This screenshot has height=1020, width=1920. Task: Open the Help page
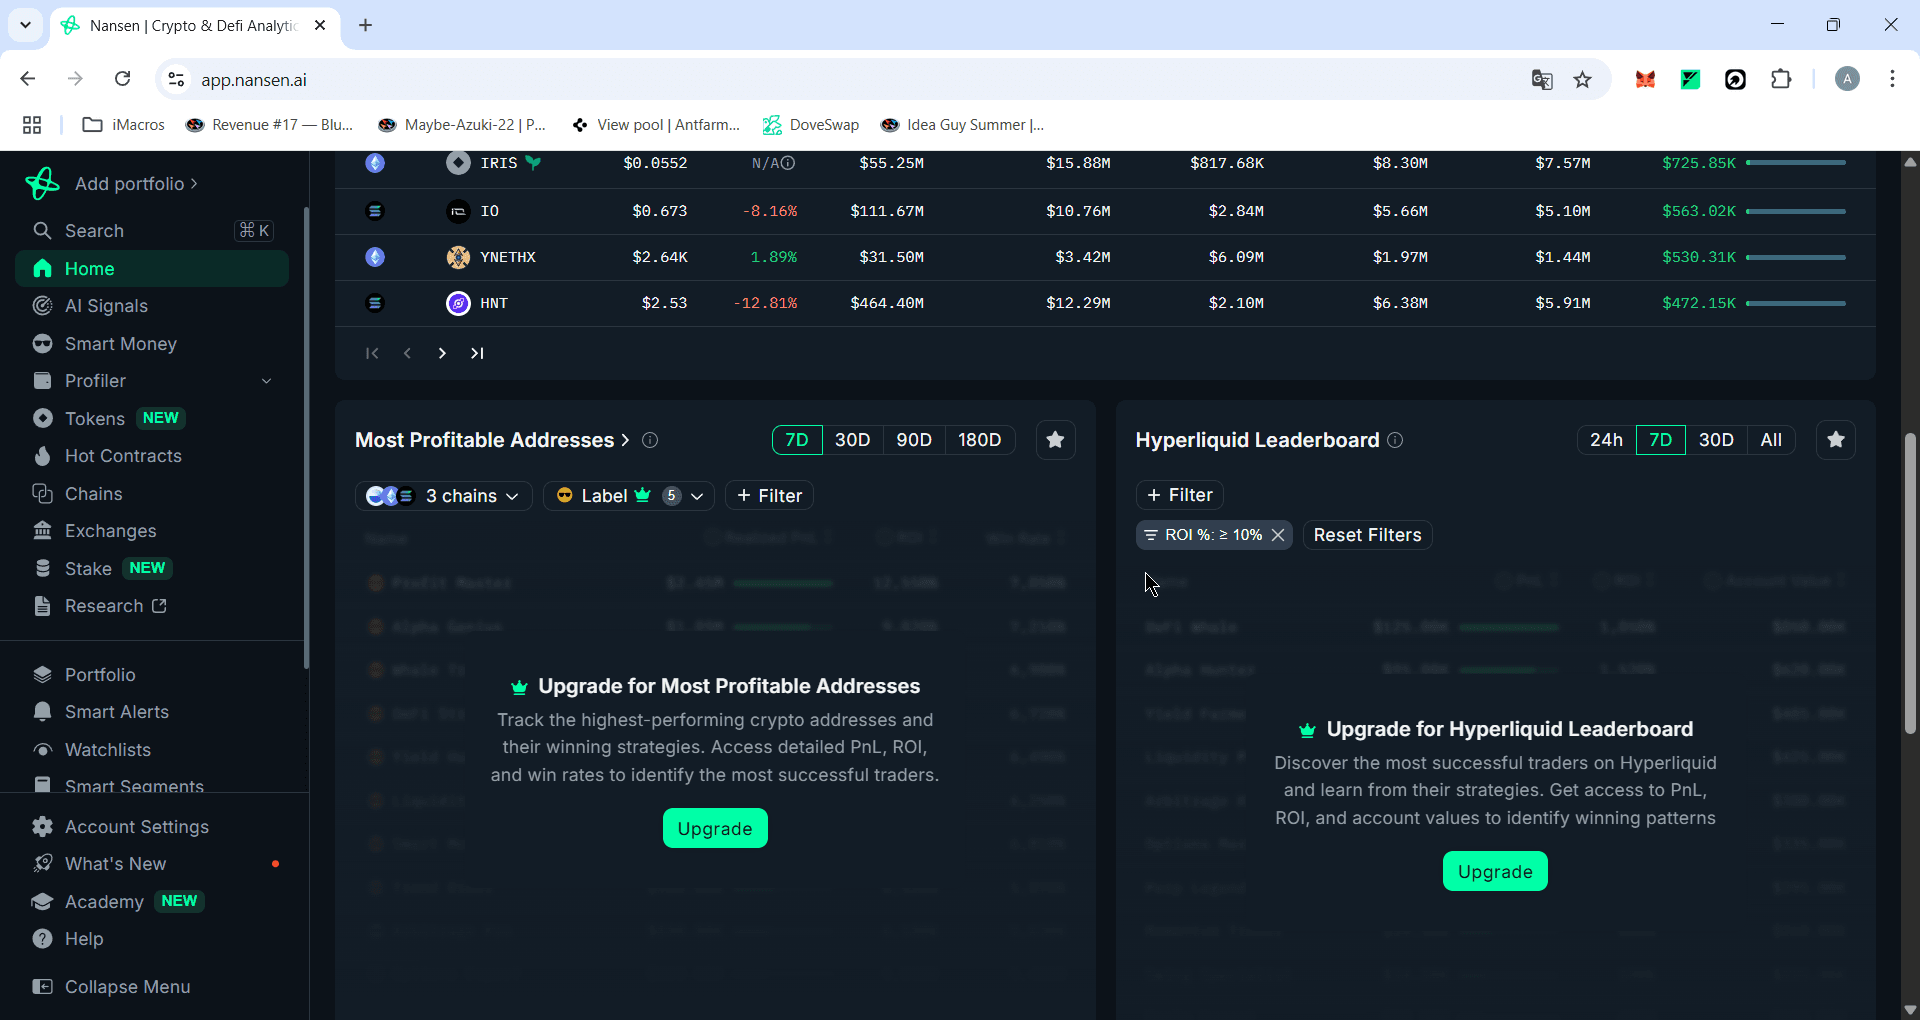152,939
